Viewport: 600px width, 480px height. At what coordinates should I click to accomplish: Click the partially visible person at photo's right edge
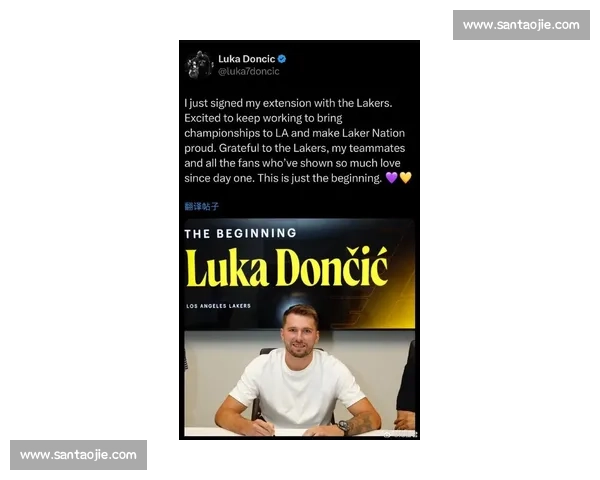point(406,387)
